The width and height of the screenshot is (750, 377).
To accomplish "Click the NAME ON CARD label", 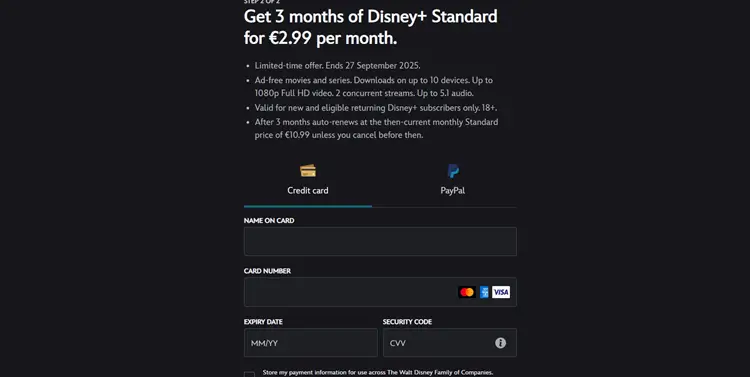I will click(269, 221).
